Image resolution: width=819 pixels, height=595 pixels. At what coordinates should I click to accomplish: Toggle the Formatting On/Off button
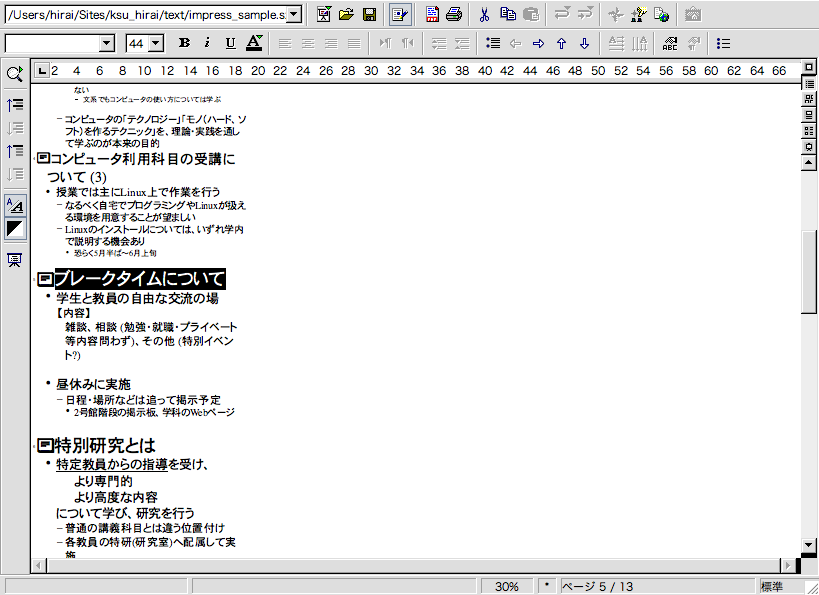(15, 205)
